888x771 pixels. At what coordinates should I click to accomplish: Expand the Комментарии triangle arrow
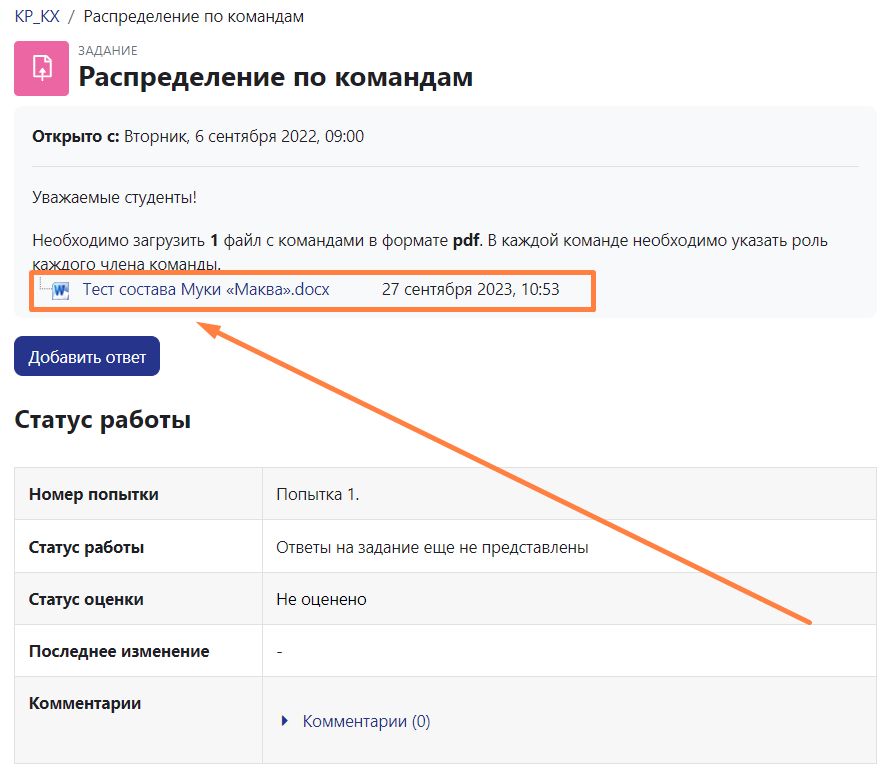pos(285,721)
